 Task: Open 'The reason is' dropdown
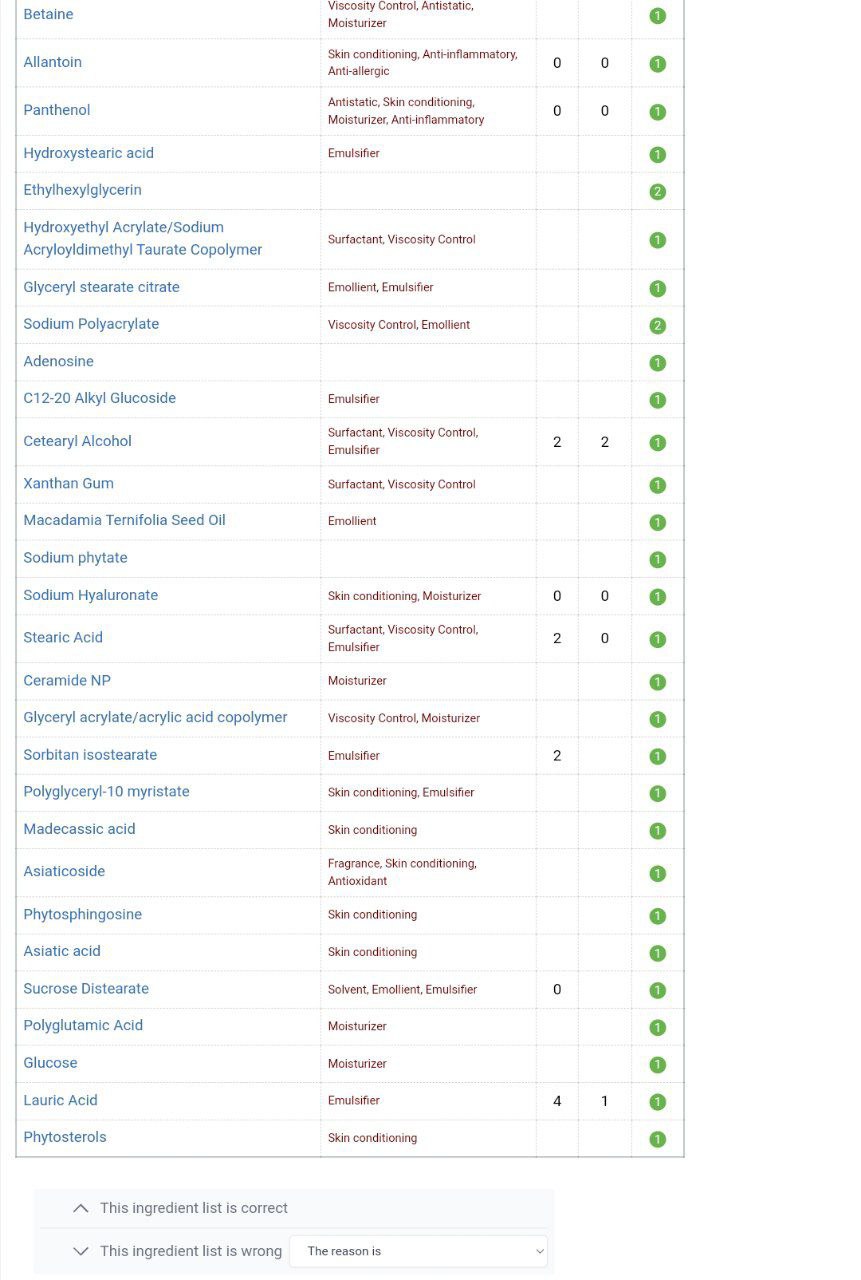[418, 1251]
